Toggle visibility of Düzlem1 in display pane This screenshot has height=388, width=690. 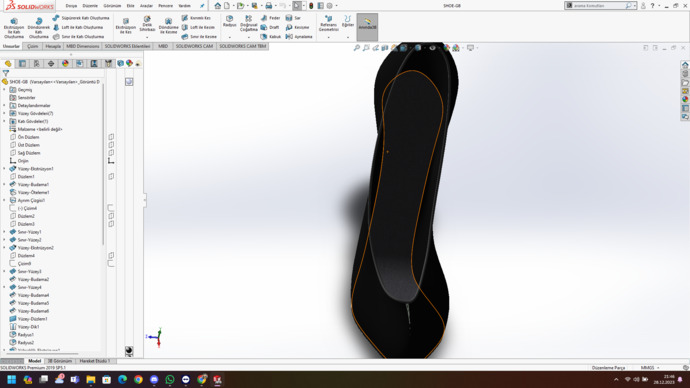(111, 176)
